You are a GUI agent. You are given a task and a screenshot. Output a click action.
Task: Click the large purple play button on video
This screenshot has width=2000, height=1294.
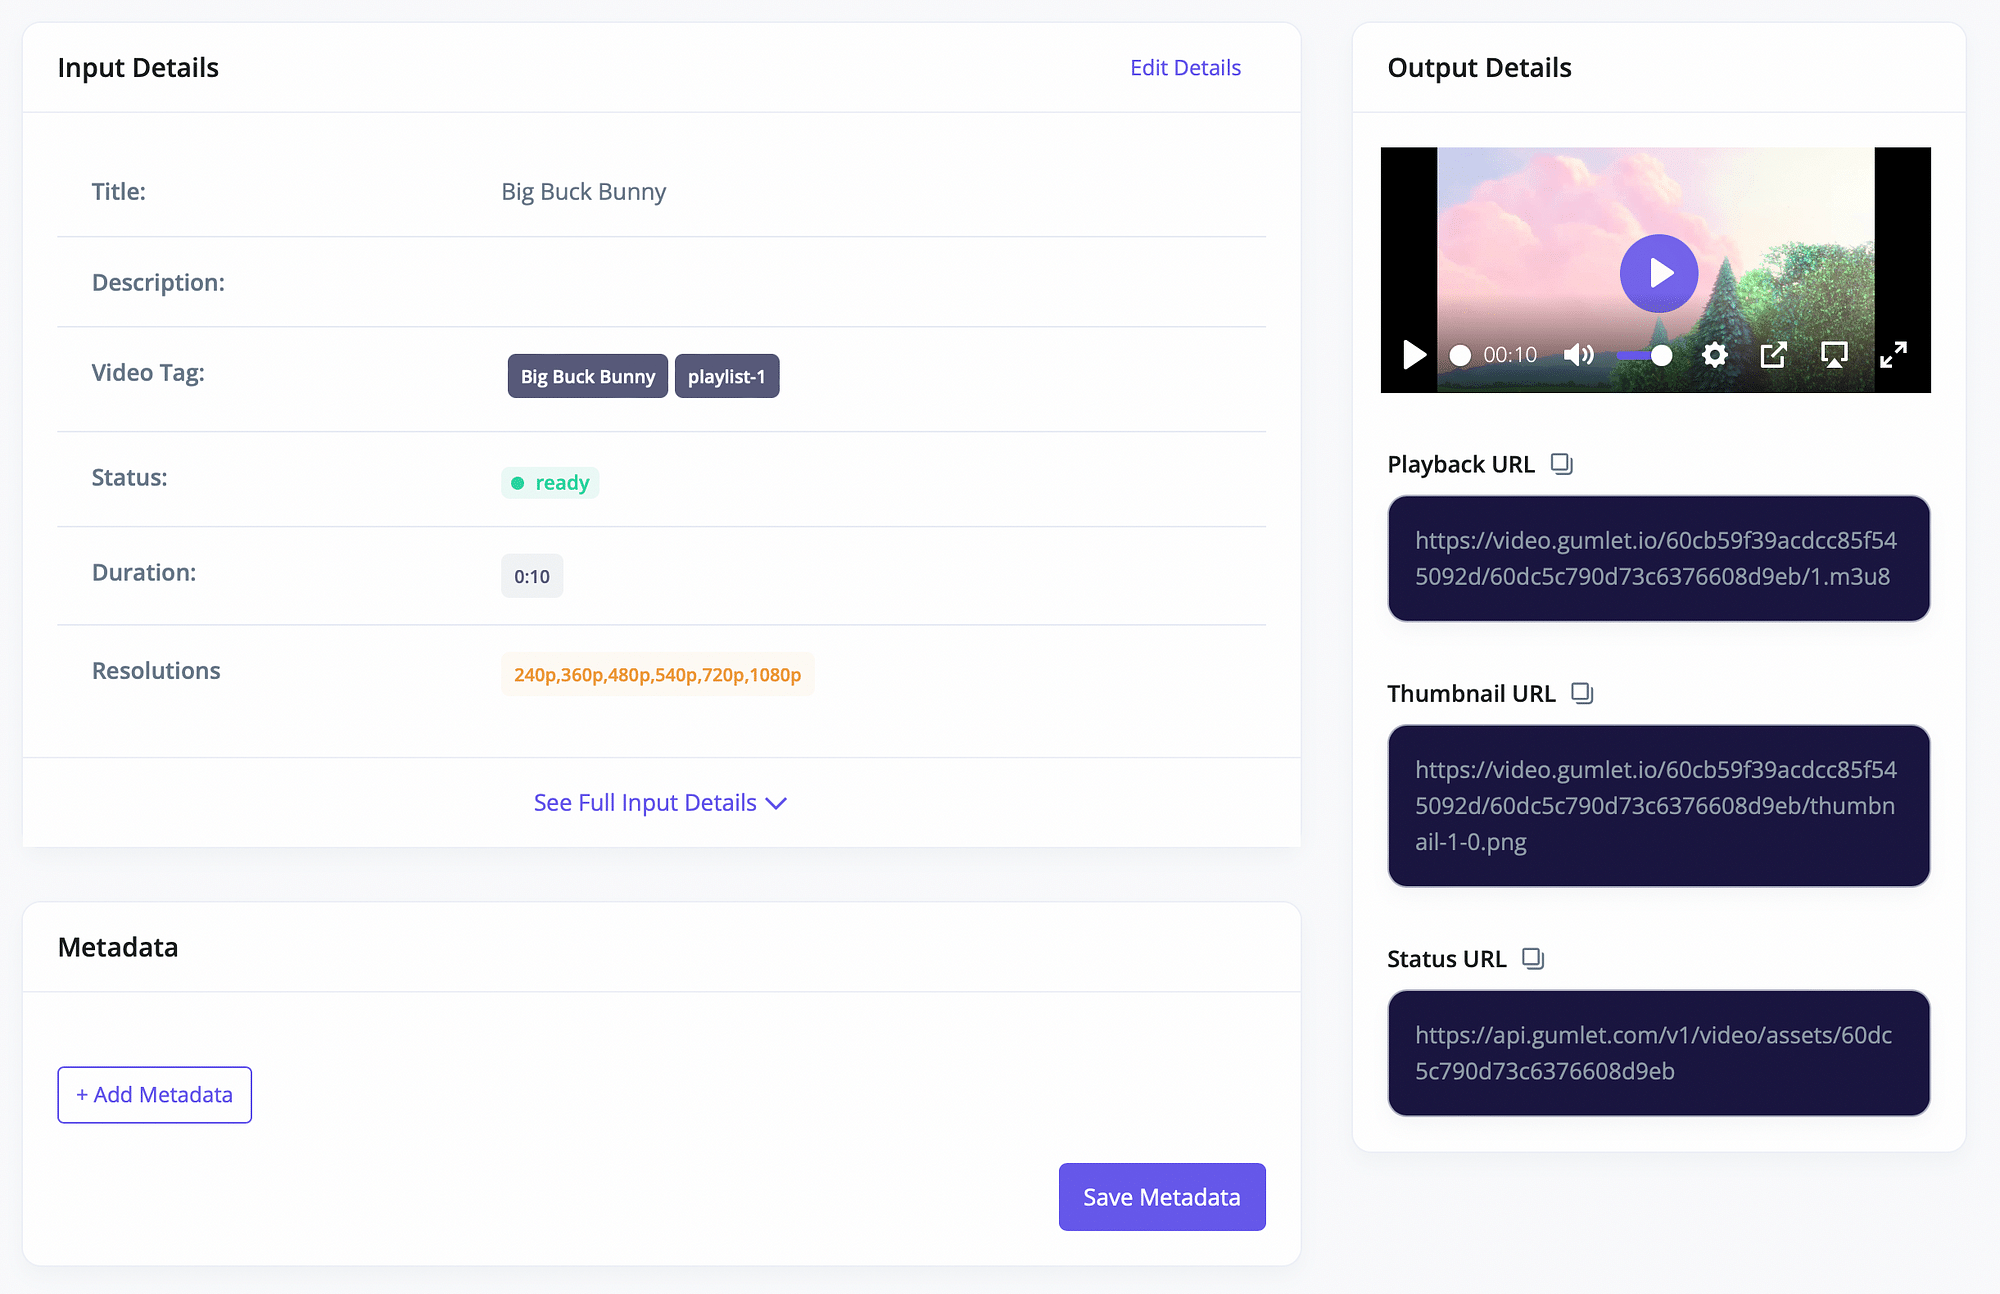[x=1659, y=273]
